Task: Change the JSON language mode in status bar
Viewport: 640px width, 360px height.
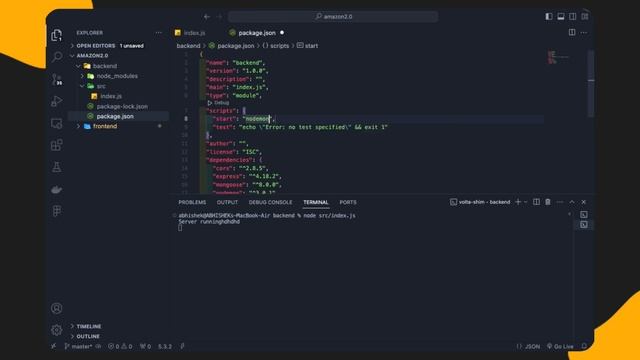Action: click(532, 346)
